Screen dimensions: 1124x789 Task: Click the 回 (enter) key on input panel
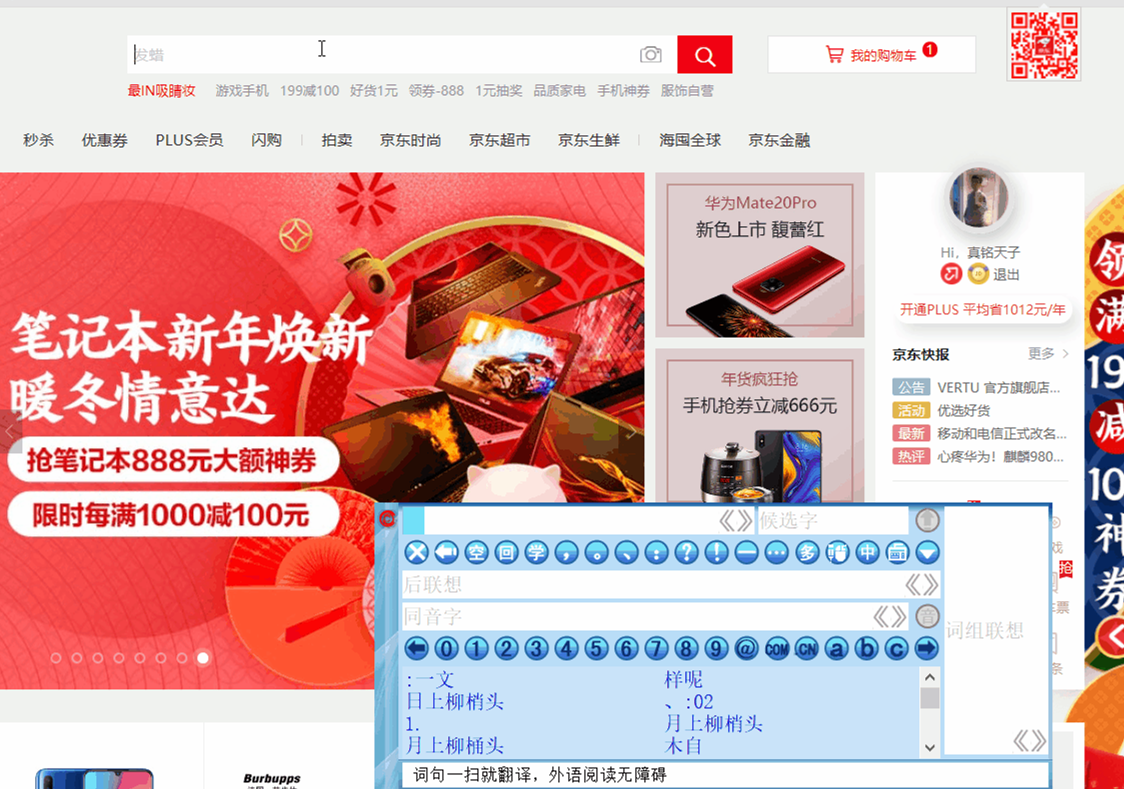[506, 553]
